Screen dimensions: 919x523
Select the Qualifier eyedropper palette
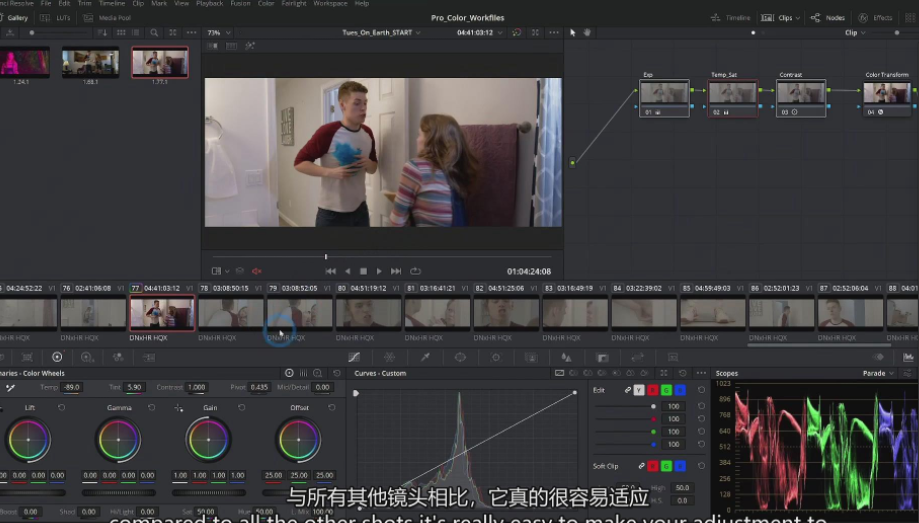tap(425, 357)
